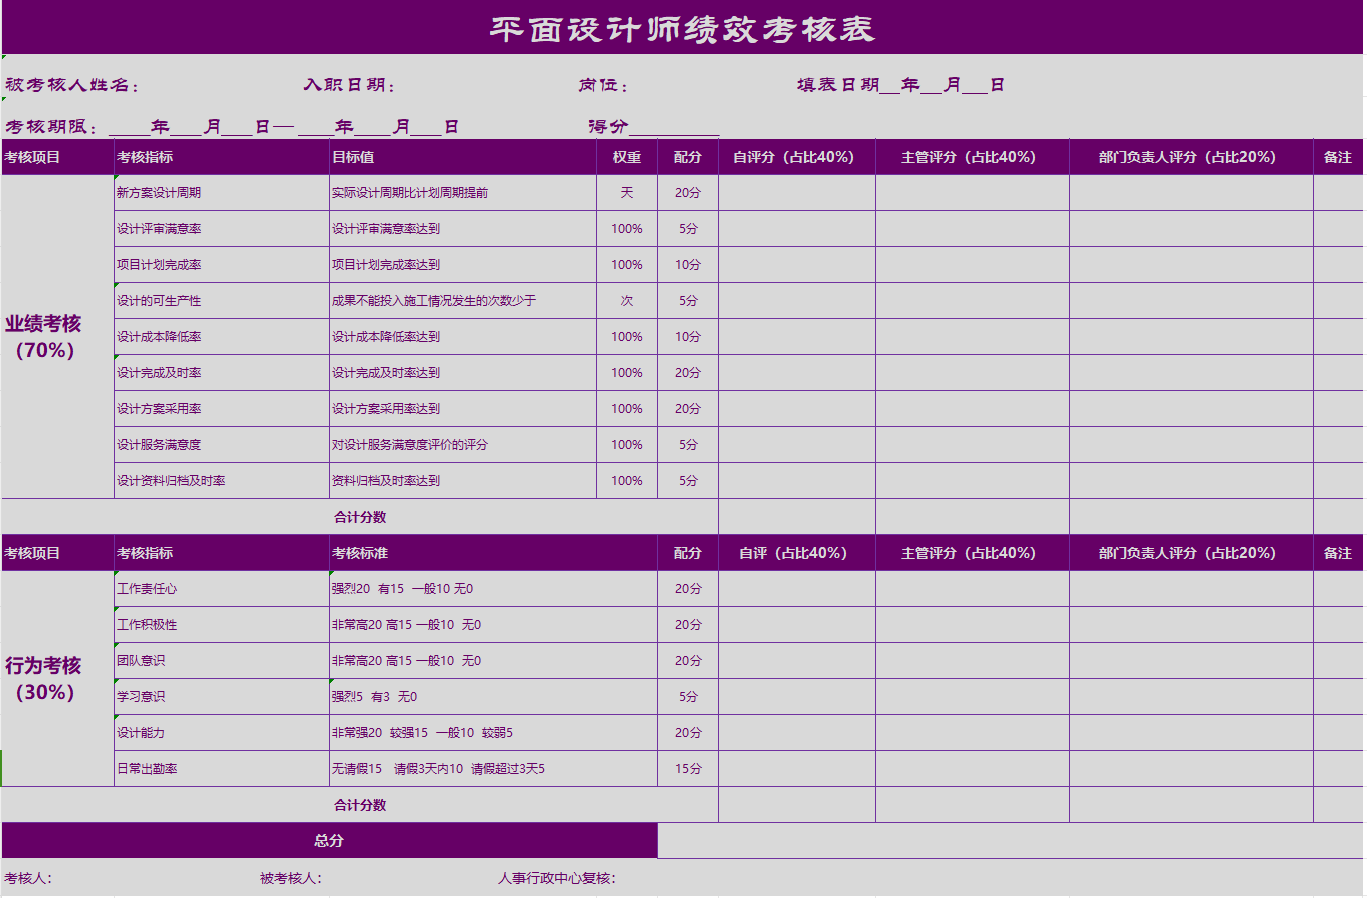The image size is (1367, 898).
Task: Click 成果不能投入施工情况发生的次数少于 cell
Action: click(x=463, y=301)
